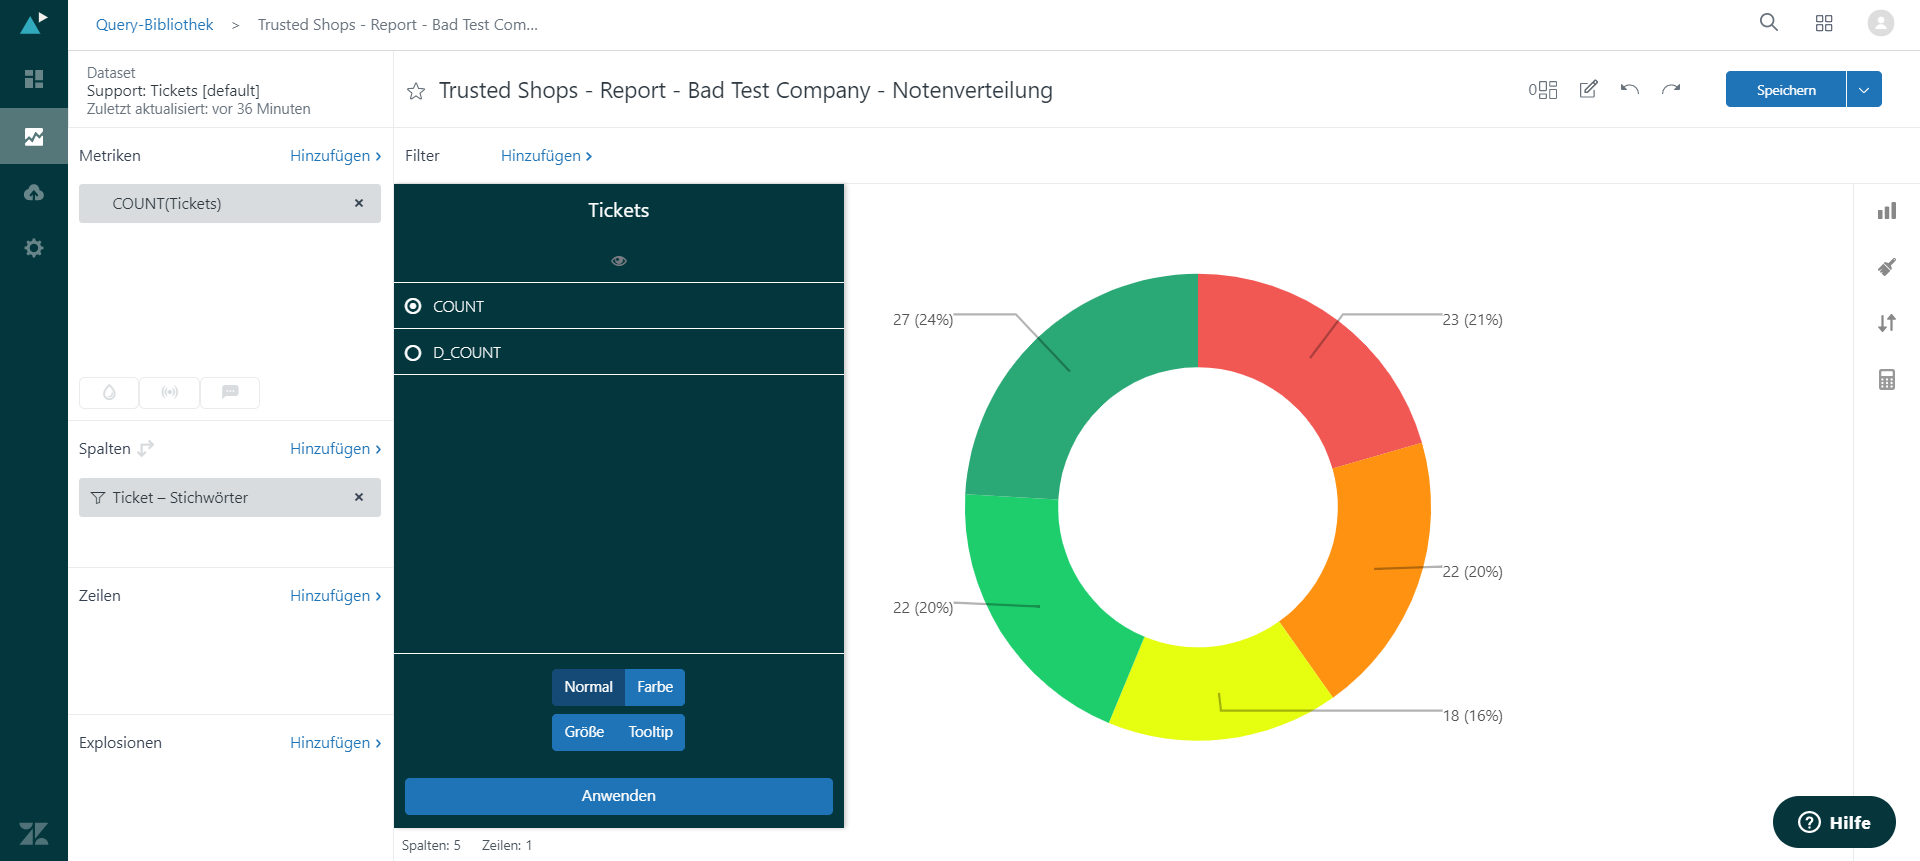This screenshot has height=861, width=1920.
Task: Expand Hinzufügen for Filter
Action: click(x=546, y=156)
